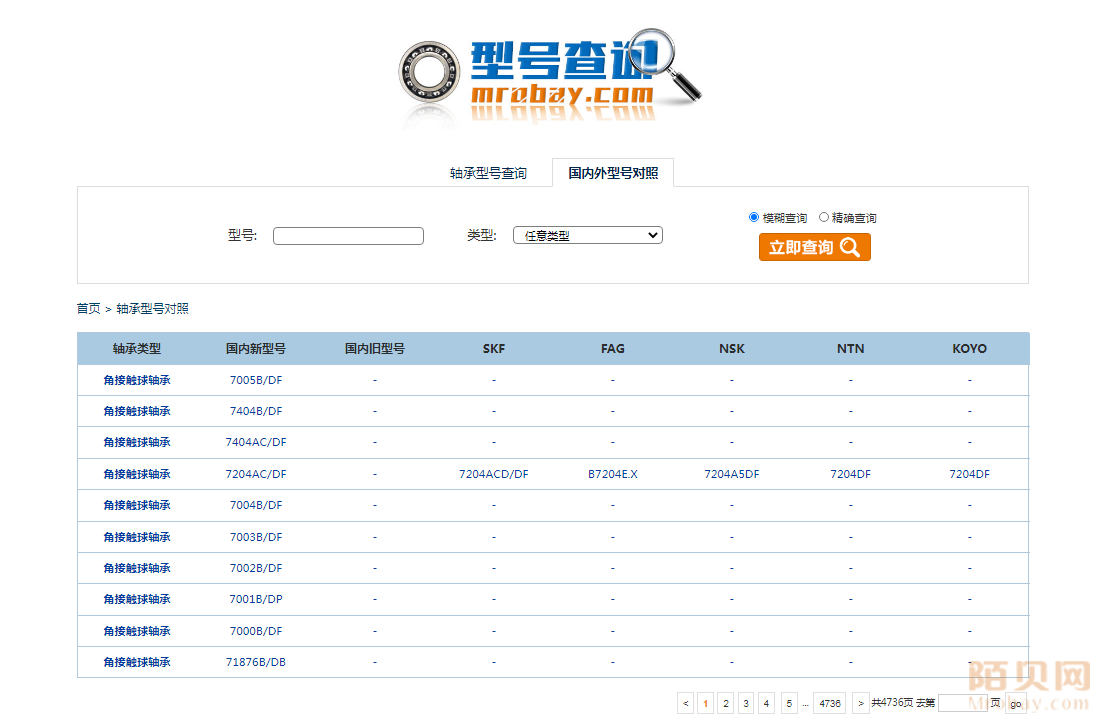Click the 7204AC/DF model number

256,474
